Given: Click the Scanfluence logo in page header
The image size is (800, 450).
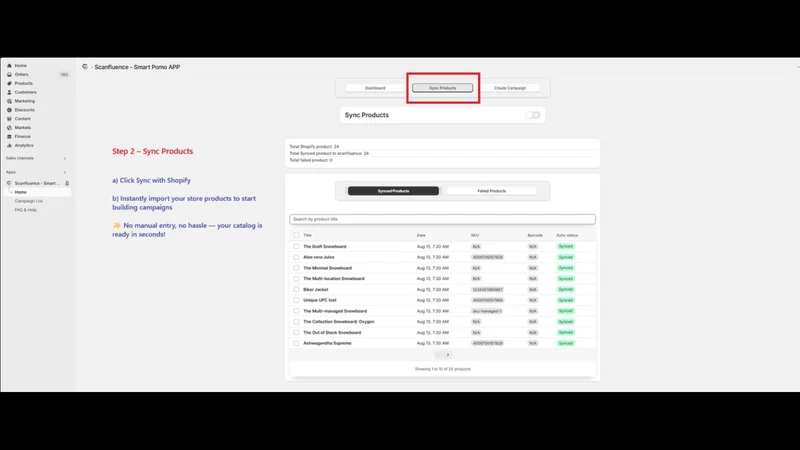Looking at the screenshot, I should click(85, 67).
